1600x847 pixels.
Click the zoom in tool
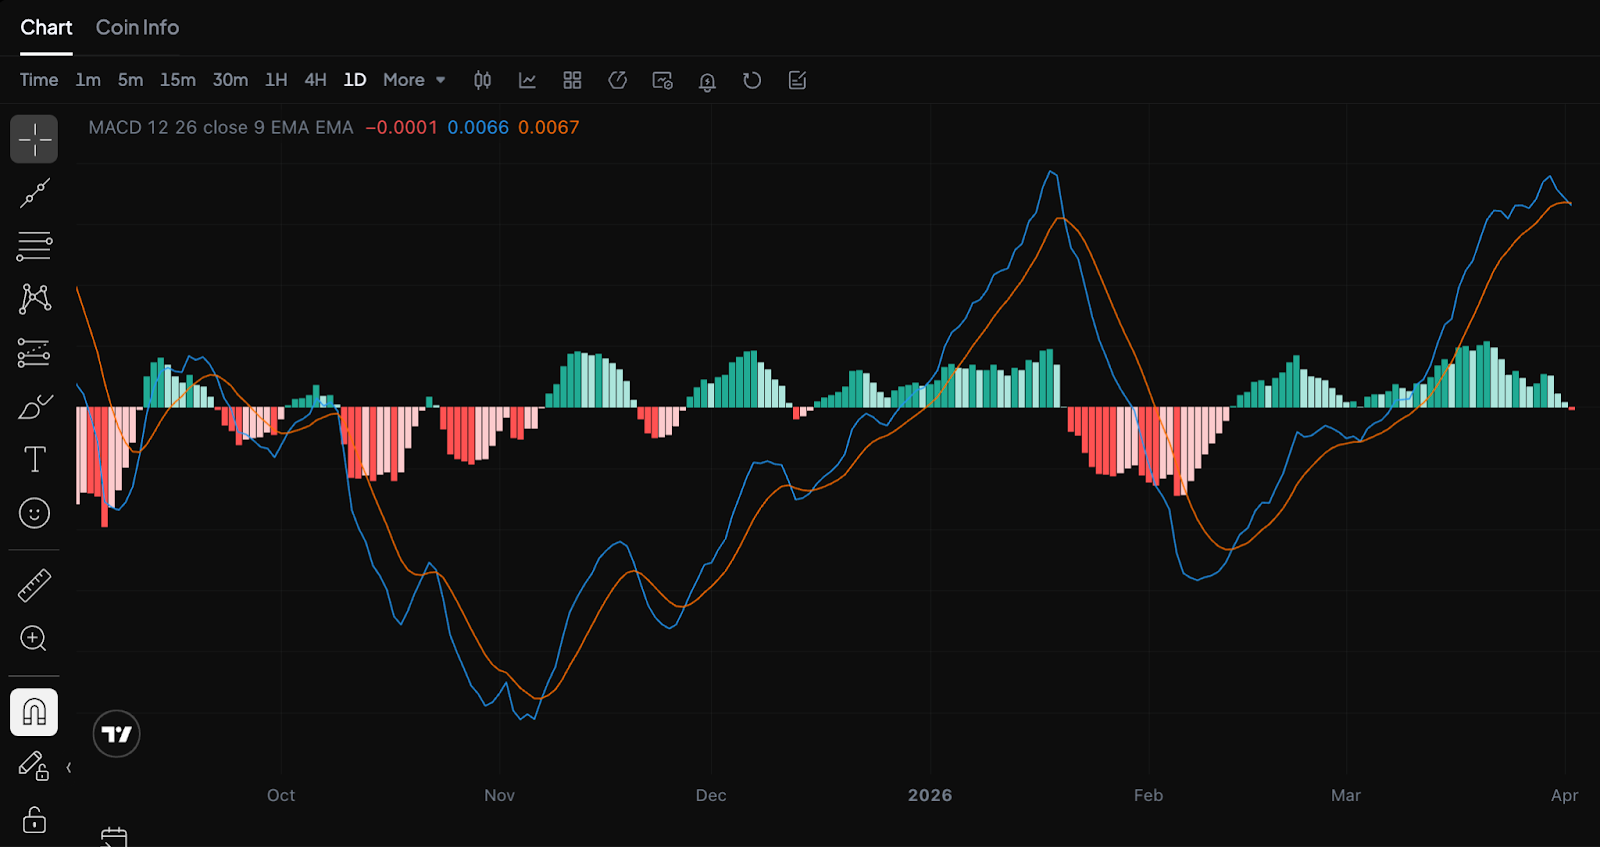point(34,639)
